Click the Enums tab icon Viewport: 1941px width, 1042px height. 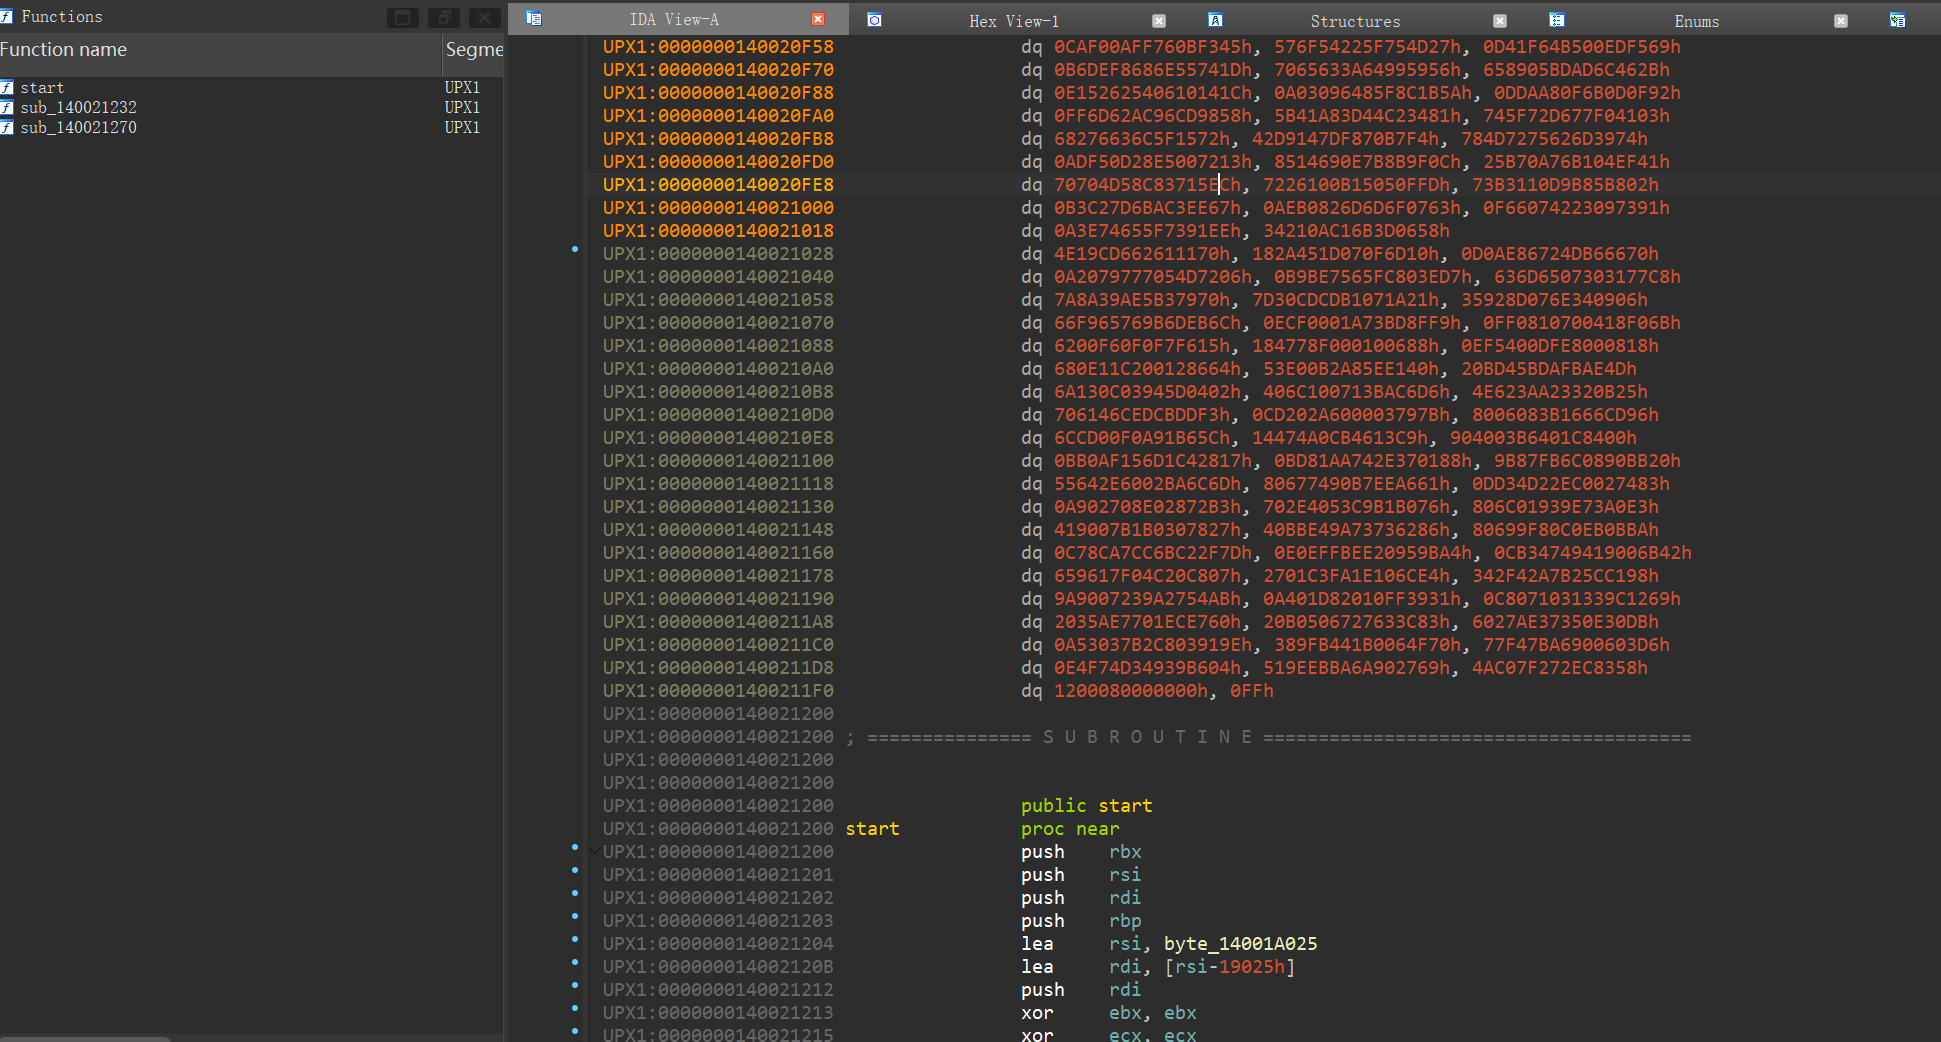[x=1557, y=20]
